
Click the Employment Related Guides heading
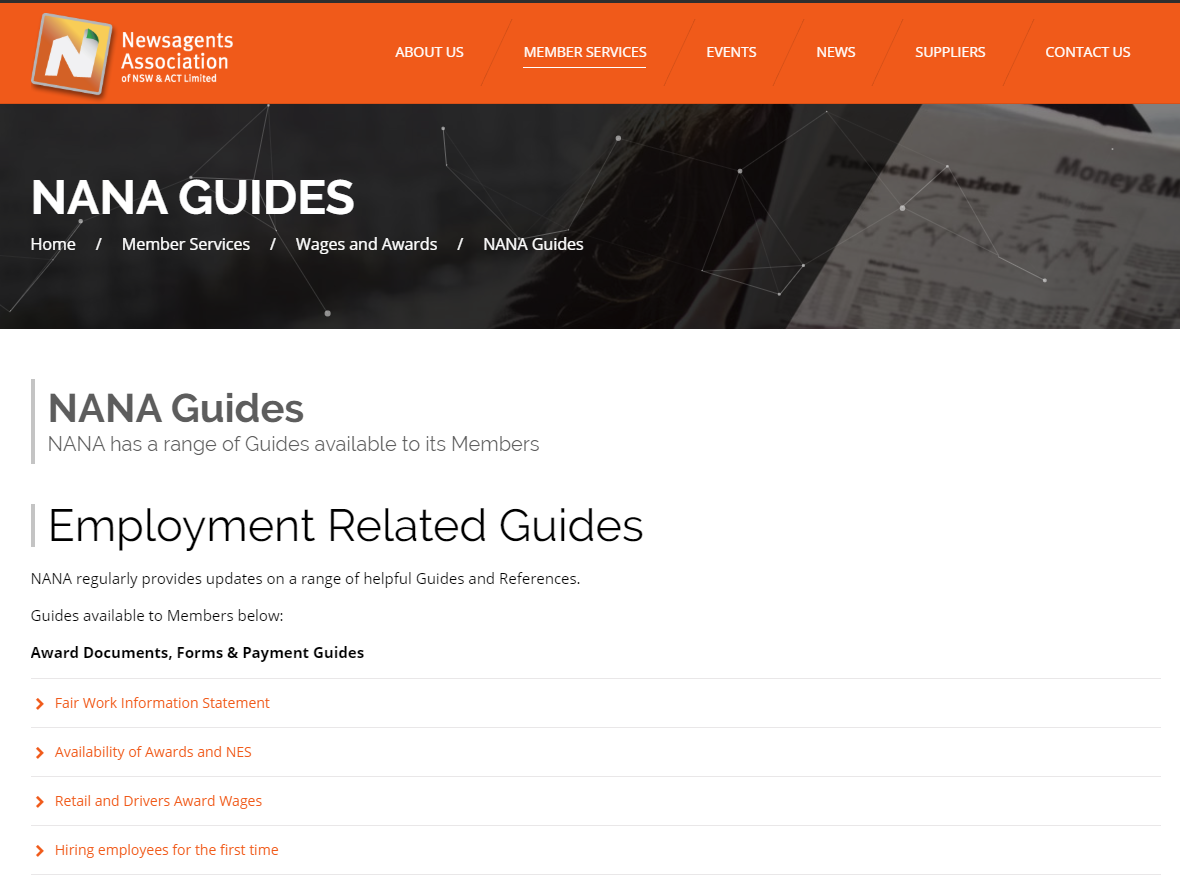point(345,525)
